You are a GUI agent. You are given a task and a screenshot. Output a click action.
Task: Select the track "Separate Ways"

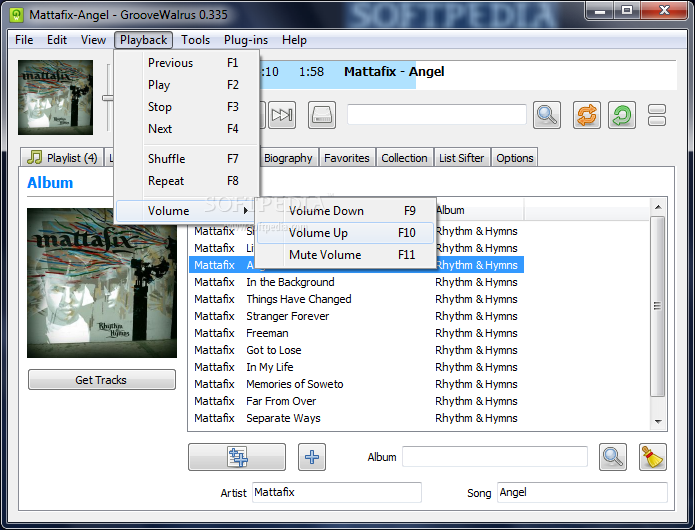(x=356, y=418)
